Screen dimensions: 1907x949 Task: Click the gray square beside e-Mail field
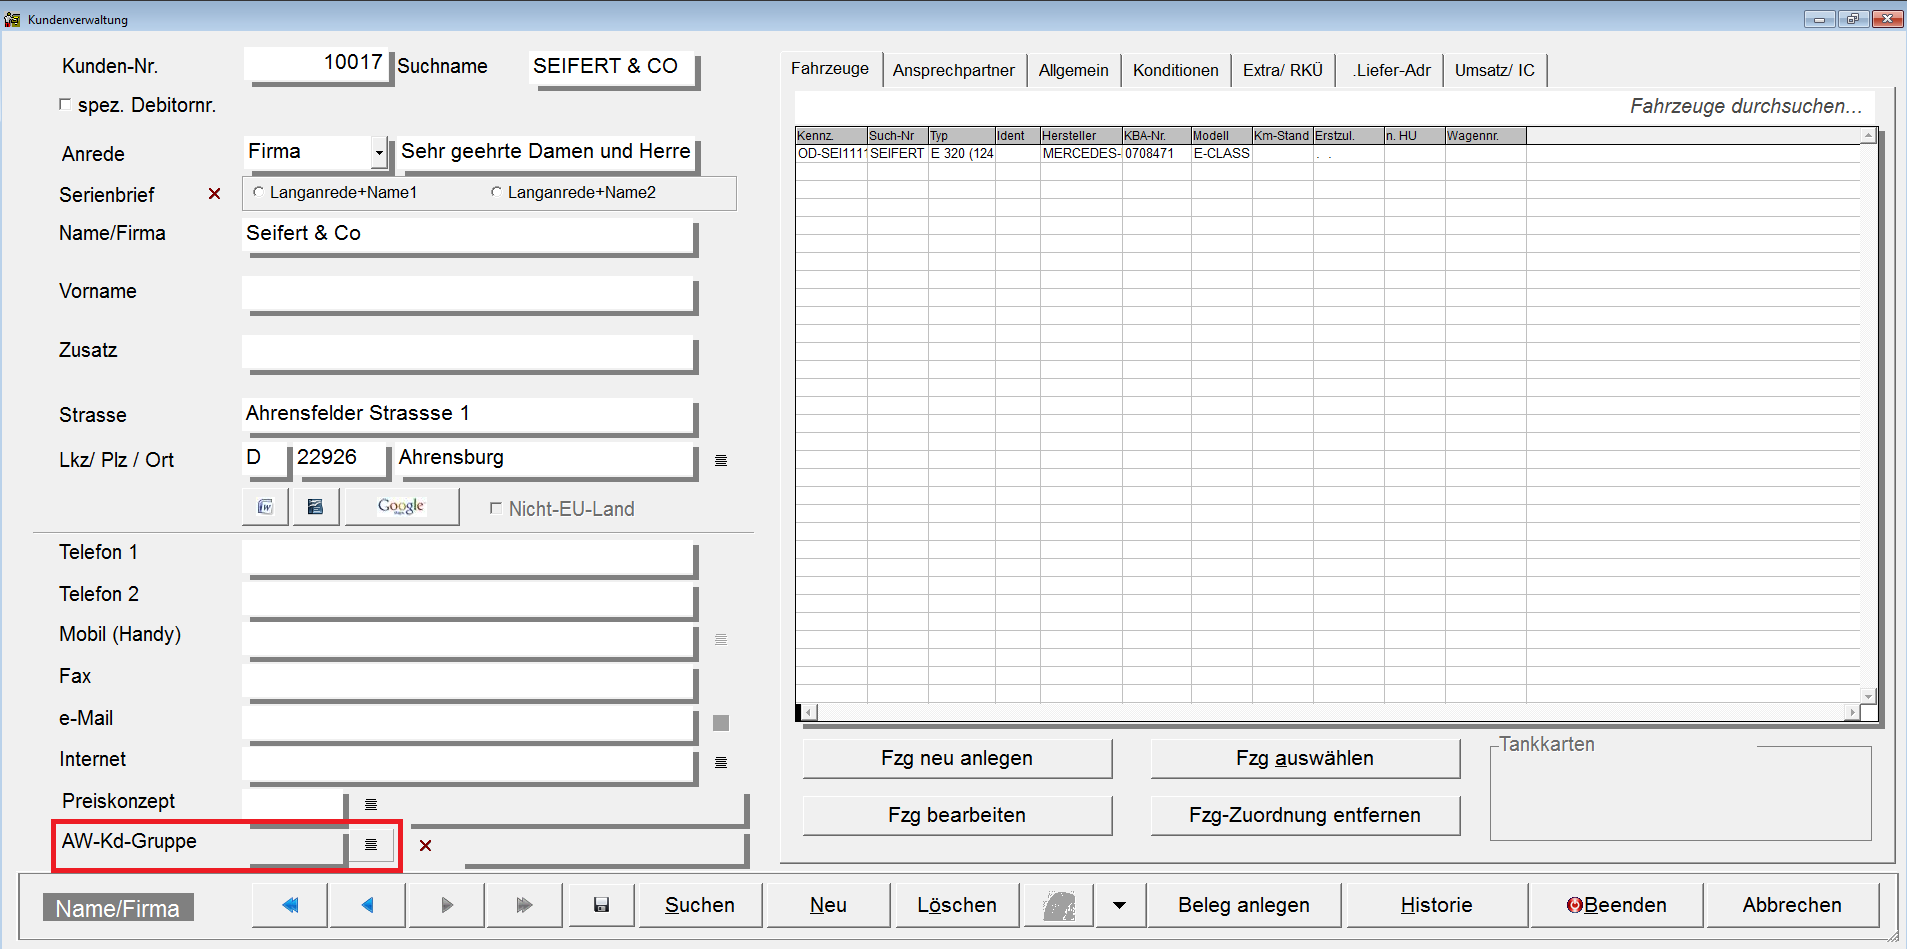(721, 723)
